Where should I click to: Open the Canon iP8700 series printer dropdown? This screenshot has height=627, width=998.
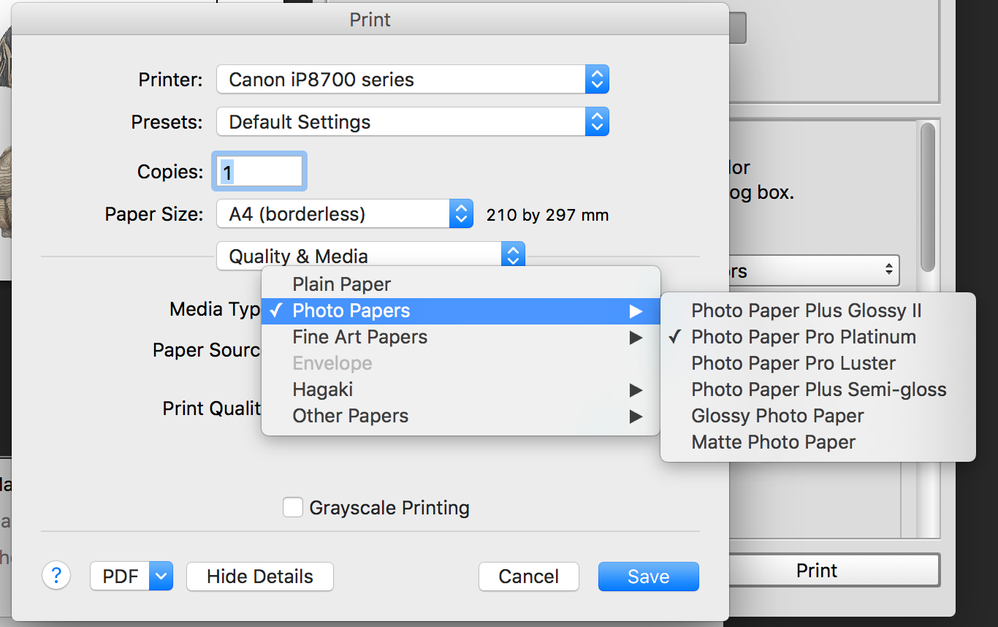tap(400, 78)
